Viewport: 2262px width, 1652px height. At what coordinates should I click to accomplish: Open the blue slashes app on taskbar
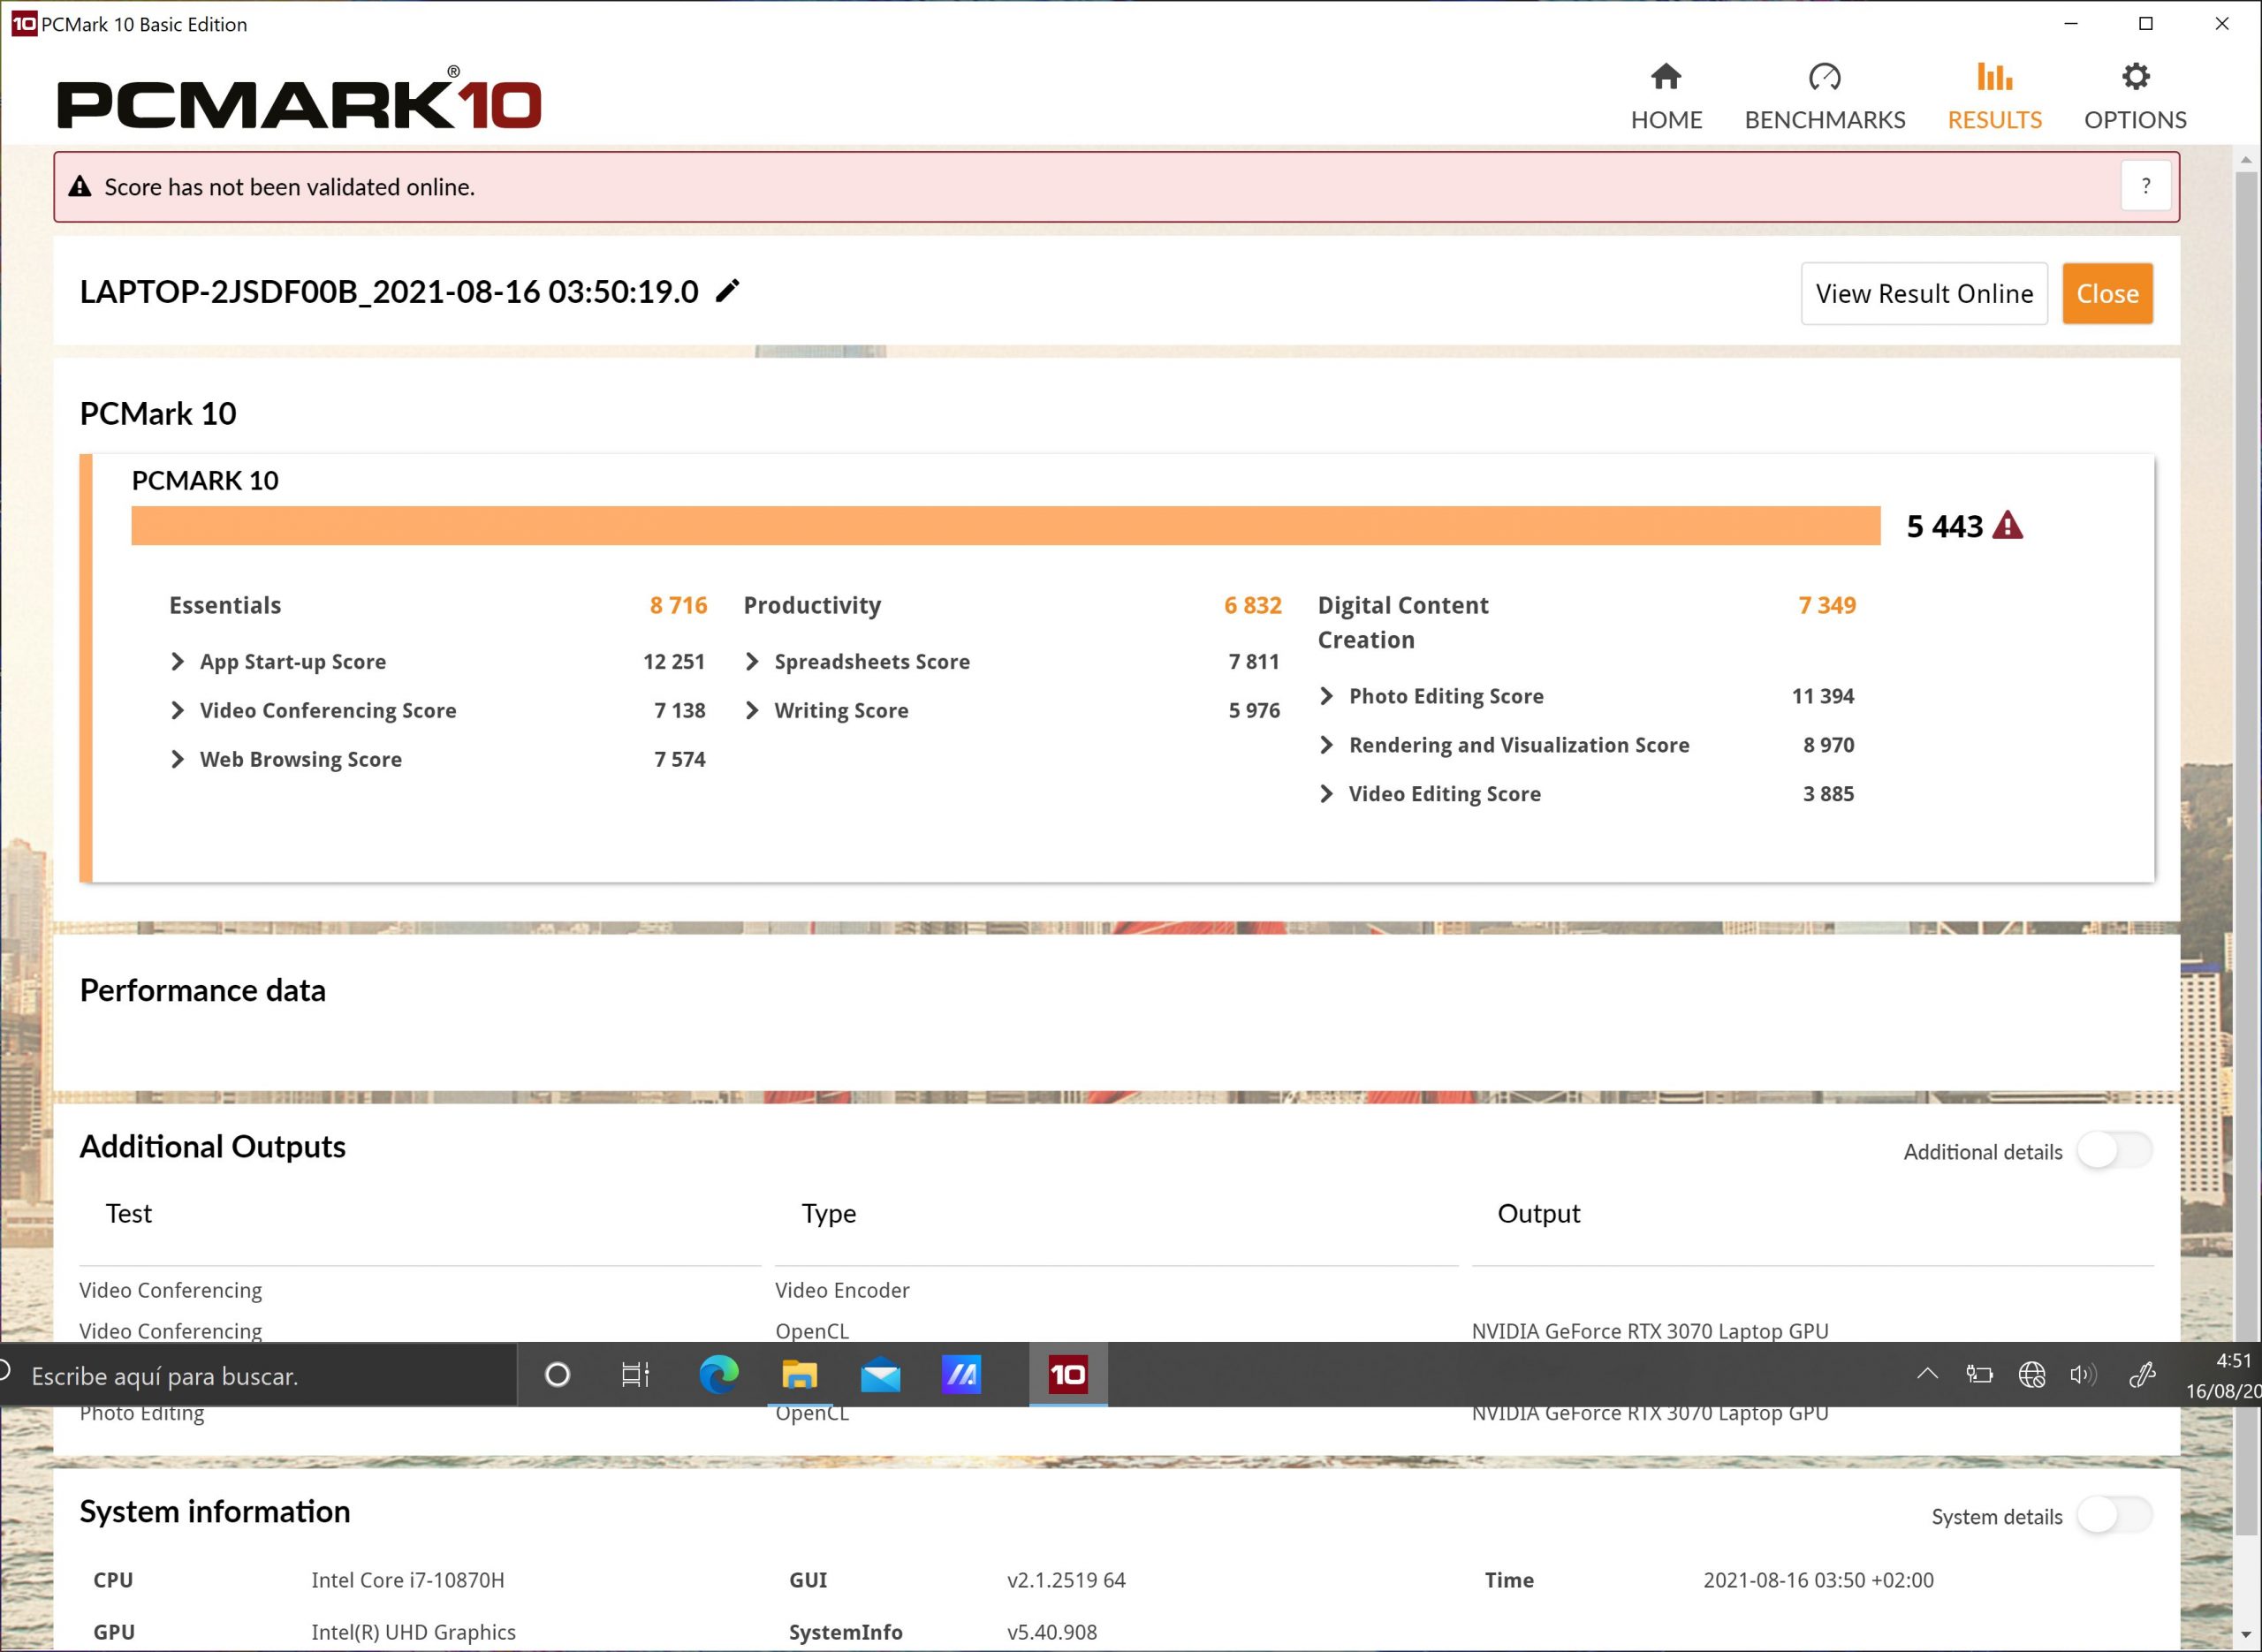tap(961, 1375)
